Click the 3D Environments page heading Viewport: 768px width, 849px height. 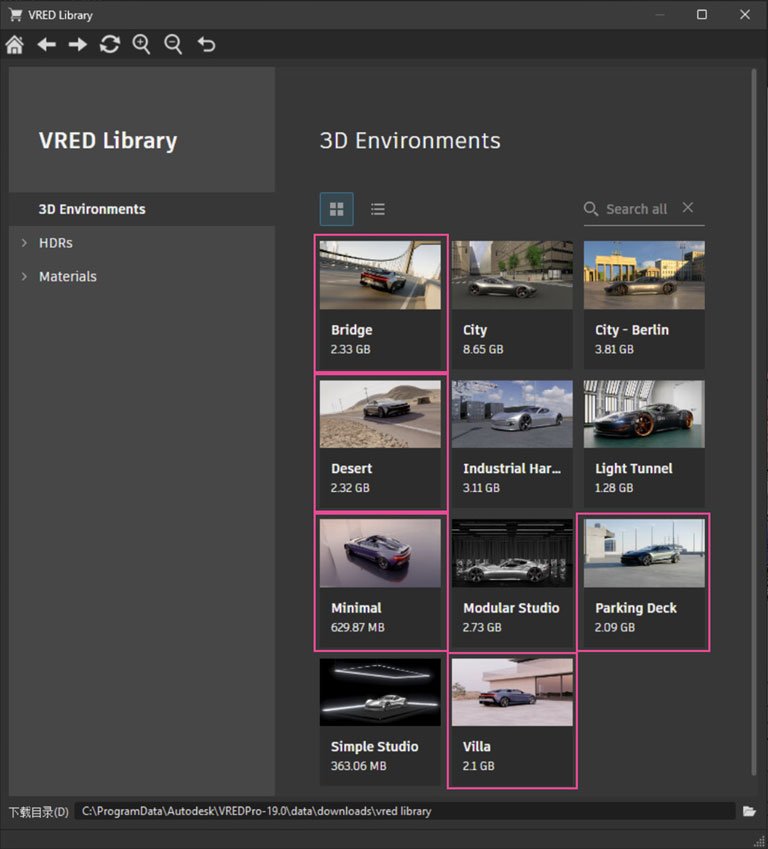(x=410, y=141)
